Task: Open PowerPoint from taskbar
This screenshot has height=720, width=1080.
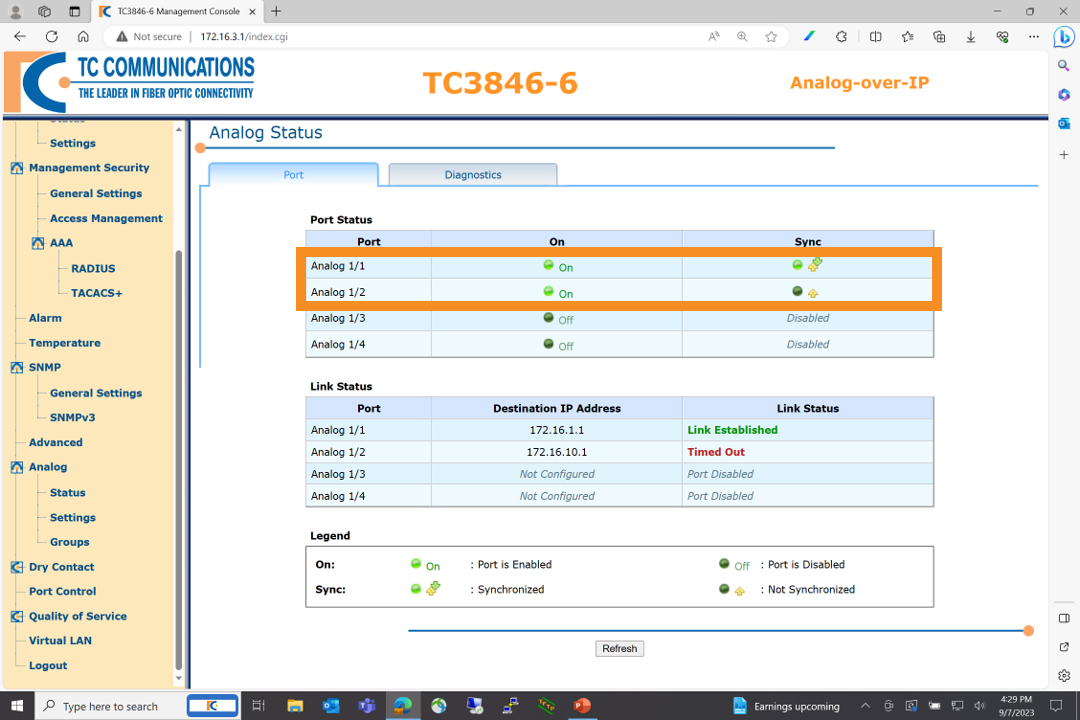Action: (x=582, y=706)
